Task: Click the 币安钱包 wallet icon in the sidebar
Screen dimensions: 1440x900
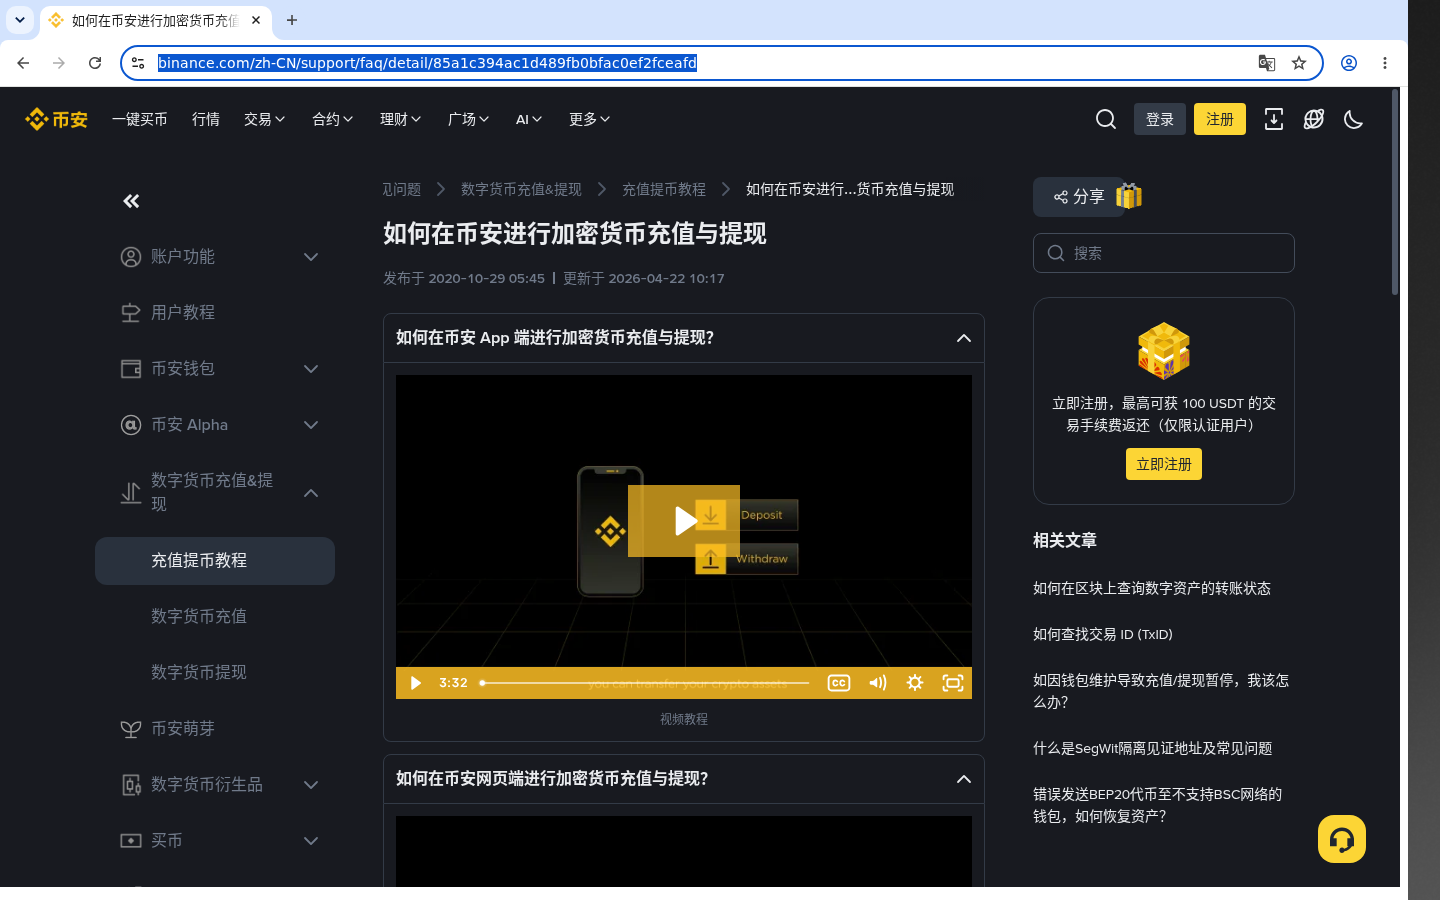Action: click(131, 369)
